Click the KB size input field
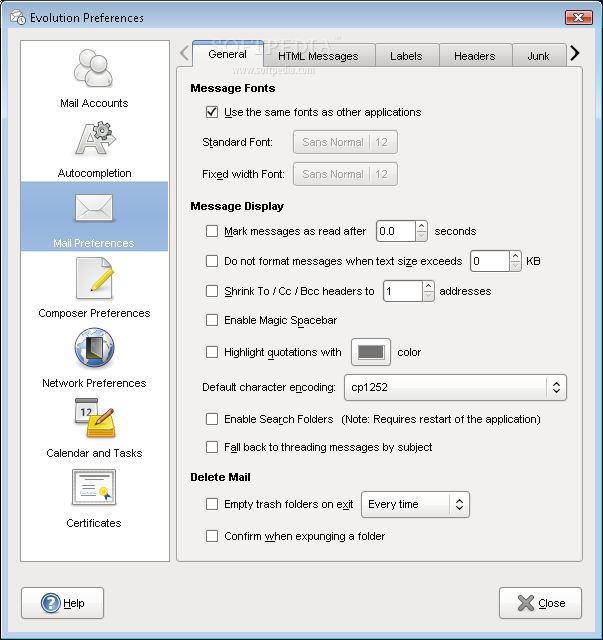The width and height of the screenshot is (603, 640). 490,261
